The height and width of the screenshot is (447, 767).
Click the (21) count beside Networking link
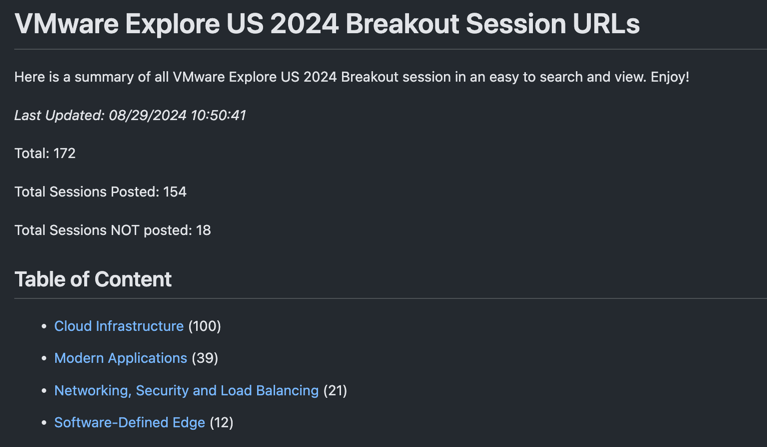[x=335, y=390]
